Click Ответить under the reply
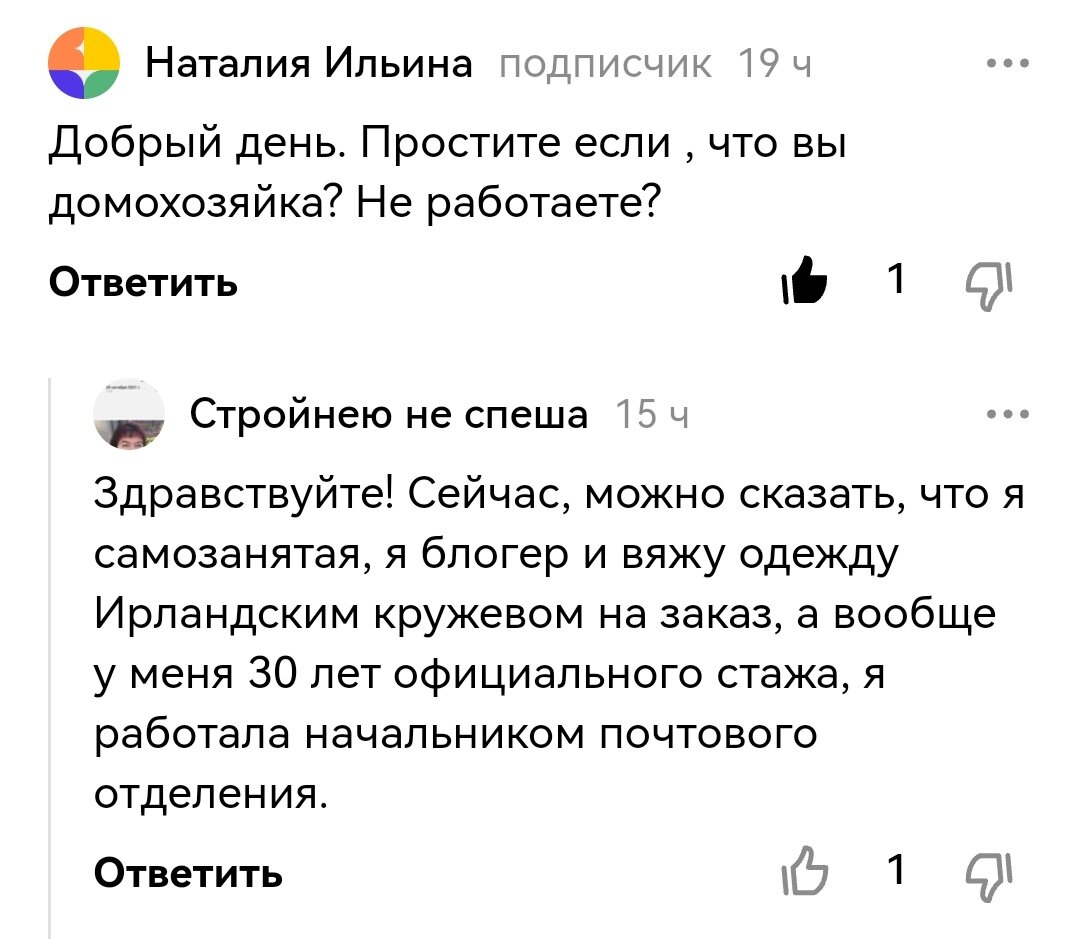 click(186, 875)
